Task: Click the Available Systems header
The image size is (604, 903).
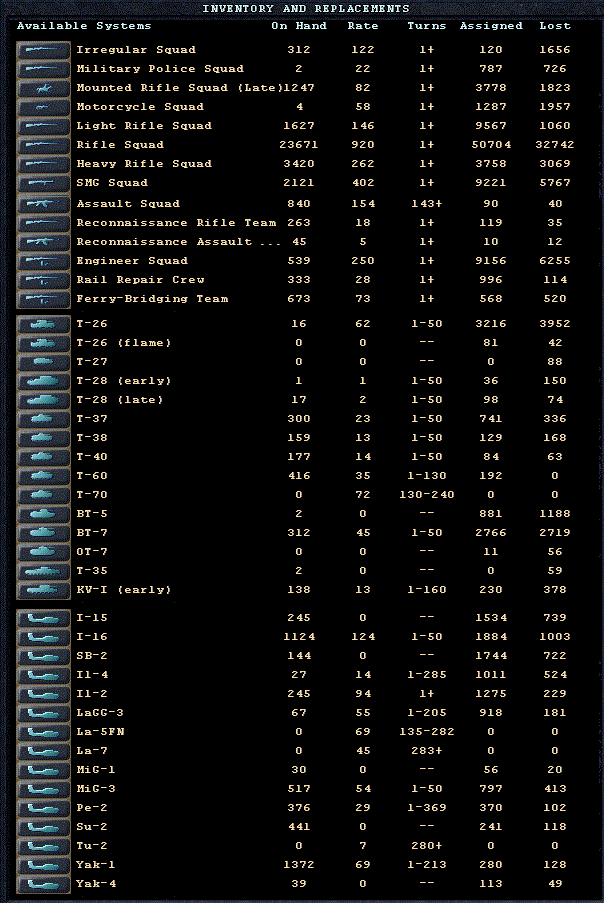Action: (x=84, y=26)
